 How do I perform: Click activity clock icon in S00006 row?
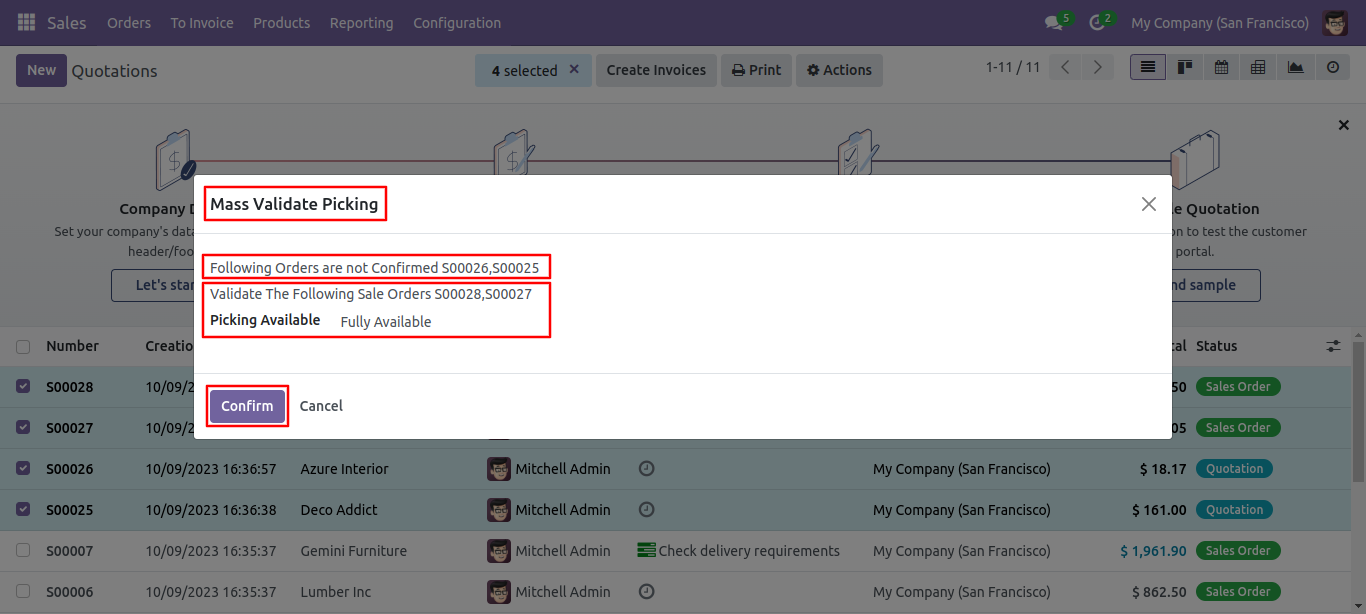646,591
